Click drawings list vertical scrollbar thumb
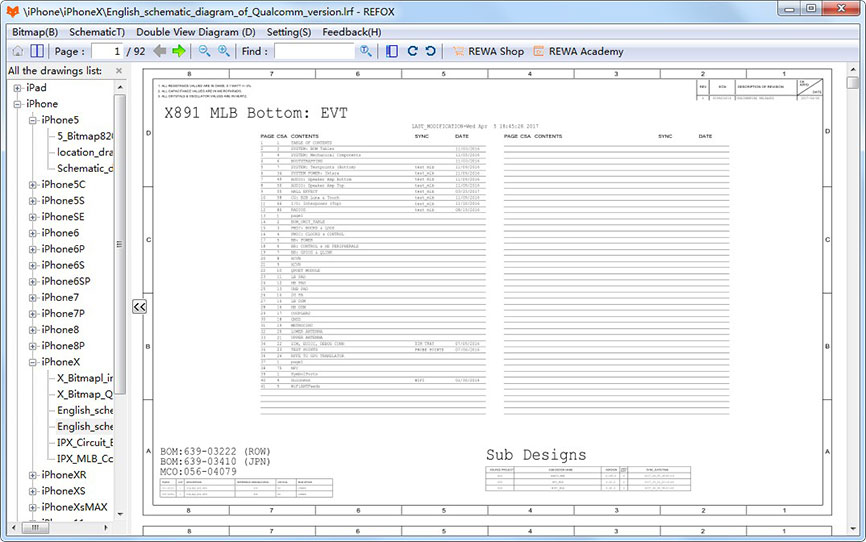The width and height of the screenshot is (866, 542). pos(119,244)
